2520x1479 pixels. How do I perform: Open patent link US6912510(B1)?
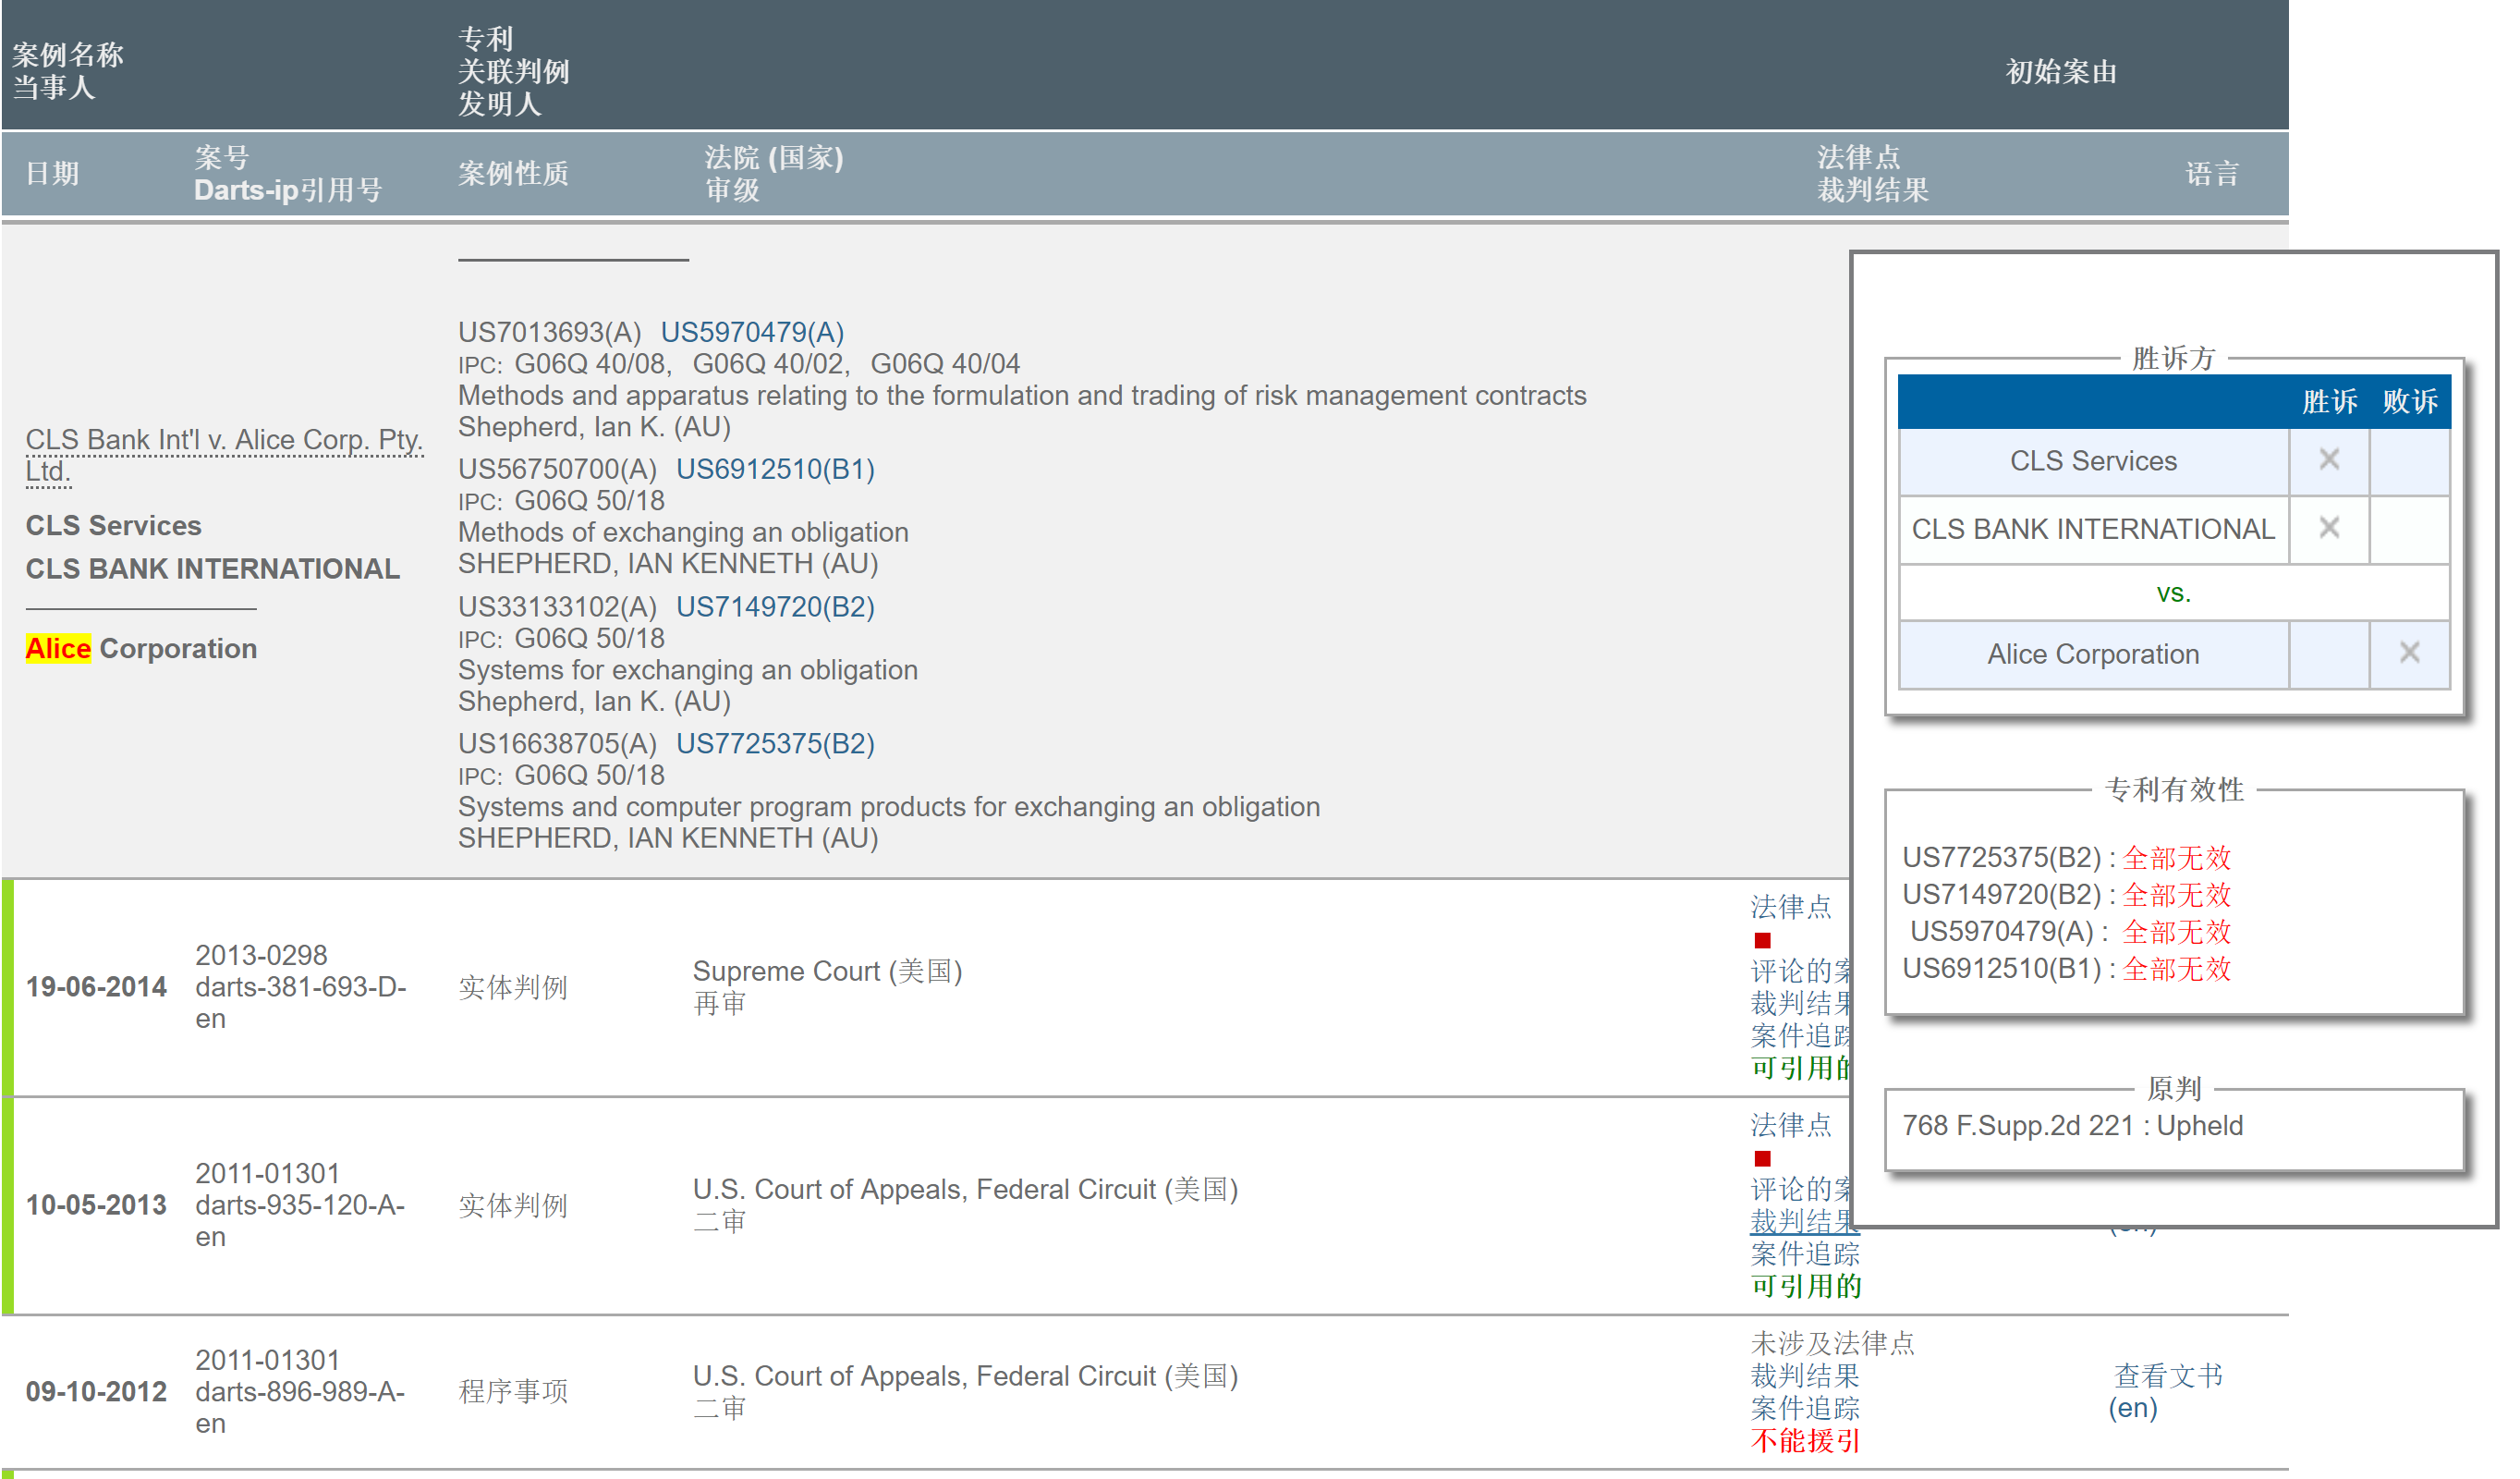coord(776,469)
